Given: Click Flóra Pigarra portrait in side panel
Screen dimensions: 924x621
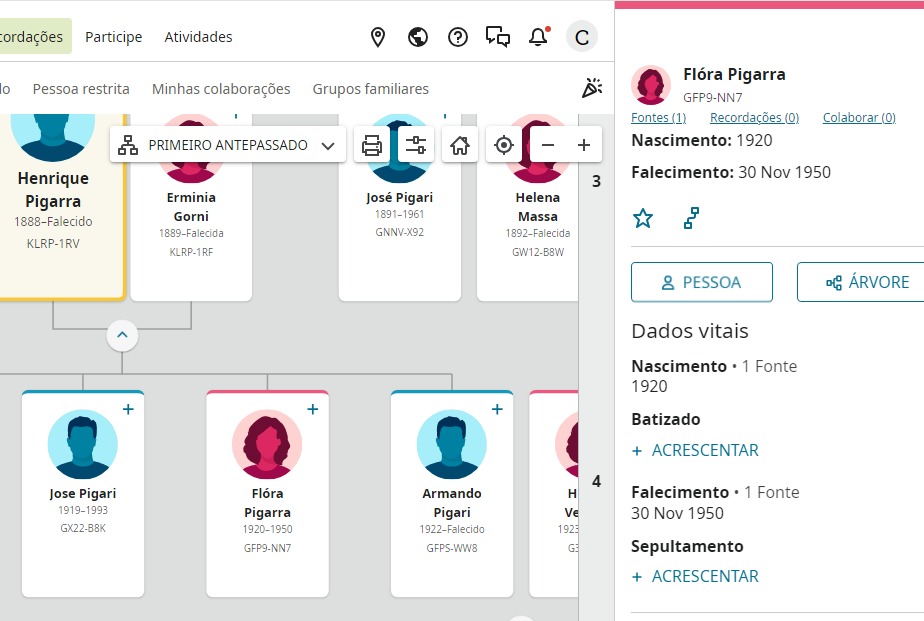Looking at the screenshot, I should [651, 85].
